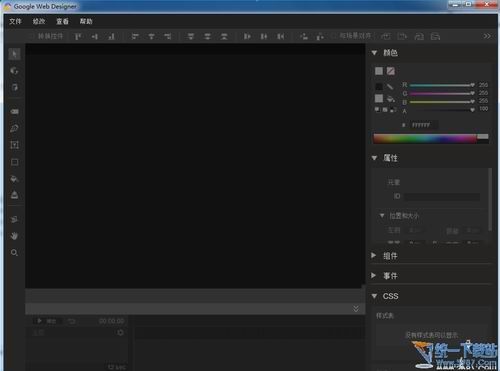Select the Tag tool

coord(14,112)
